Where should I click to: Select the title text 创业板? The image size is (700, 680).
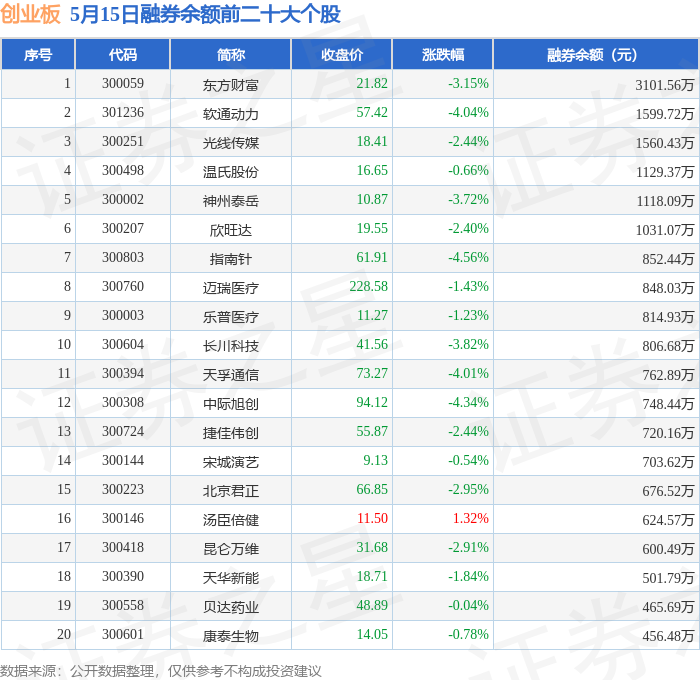(x=30, y=14)
